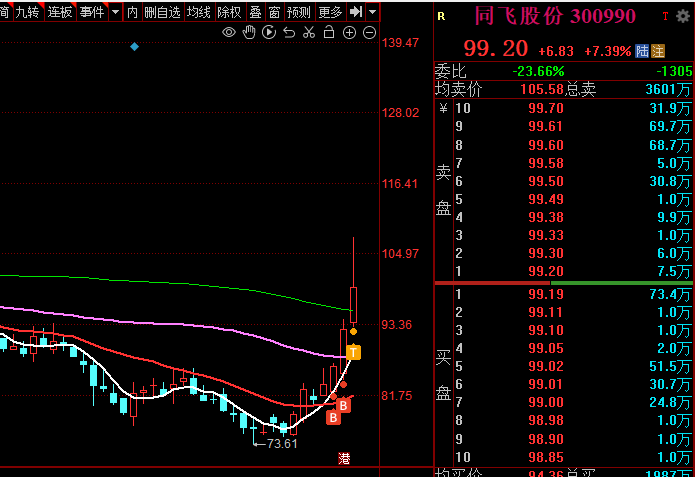Open settings gear beside stock title
The height and width of the screenshot is (477, 695).
[683, 17]
